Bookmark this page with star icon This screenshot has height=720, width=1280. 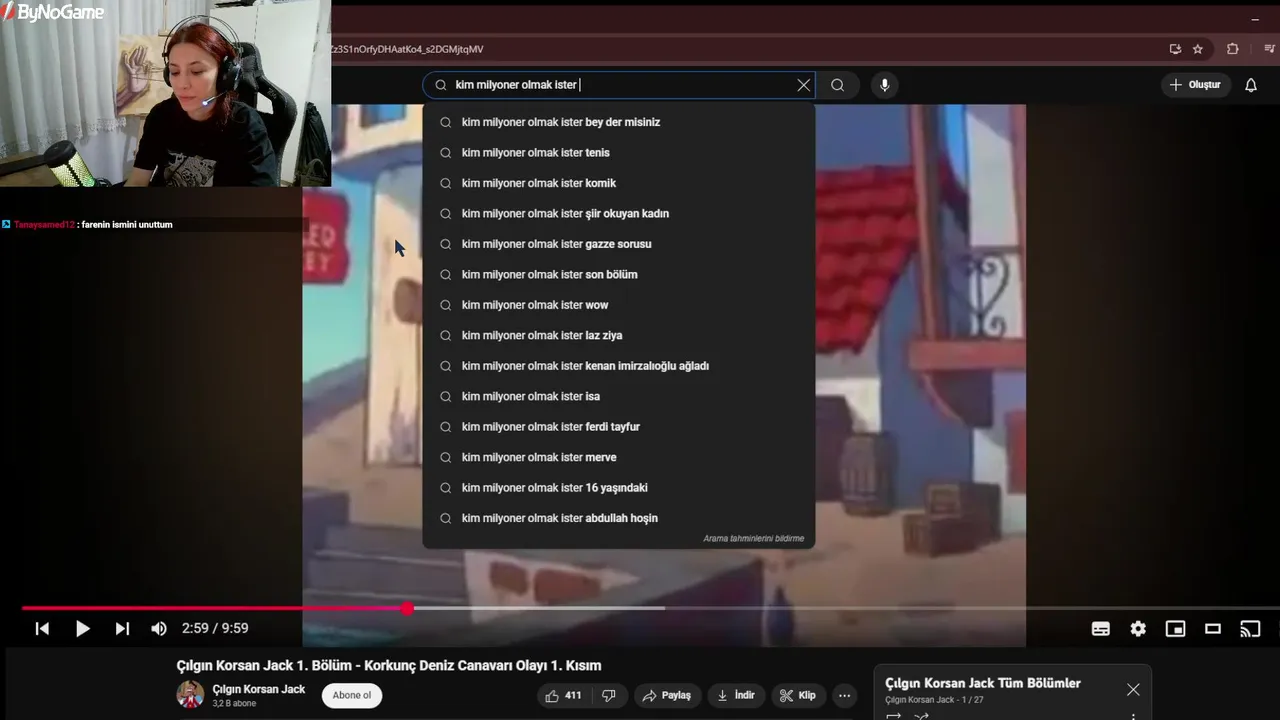tap(1198, 49)
